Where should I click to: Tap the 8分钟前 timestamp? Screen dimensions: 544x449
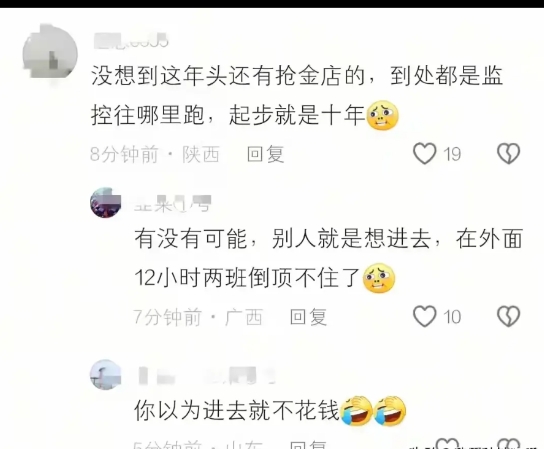pyautogui.click(x=124, y=154)
